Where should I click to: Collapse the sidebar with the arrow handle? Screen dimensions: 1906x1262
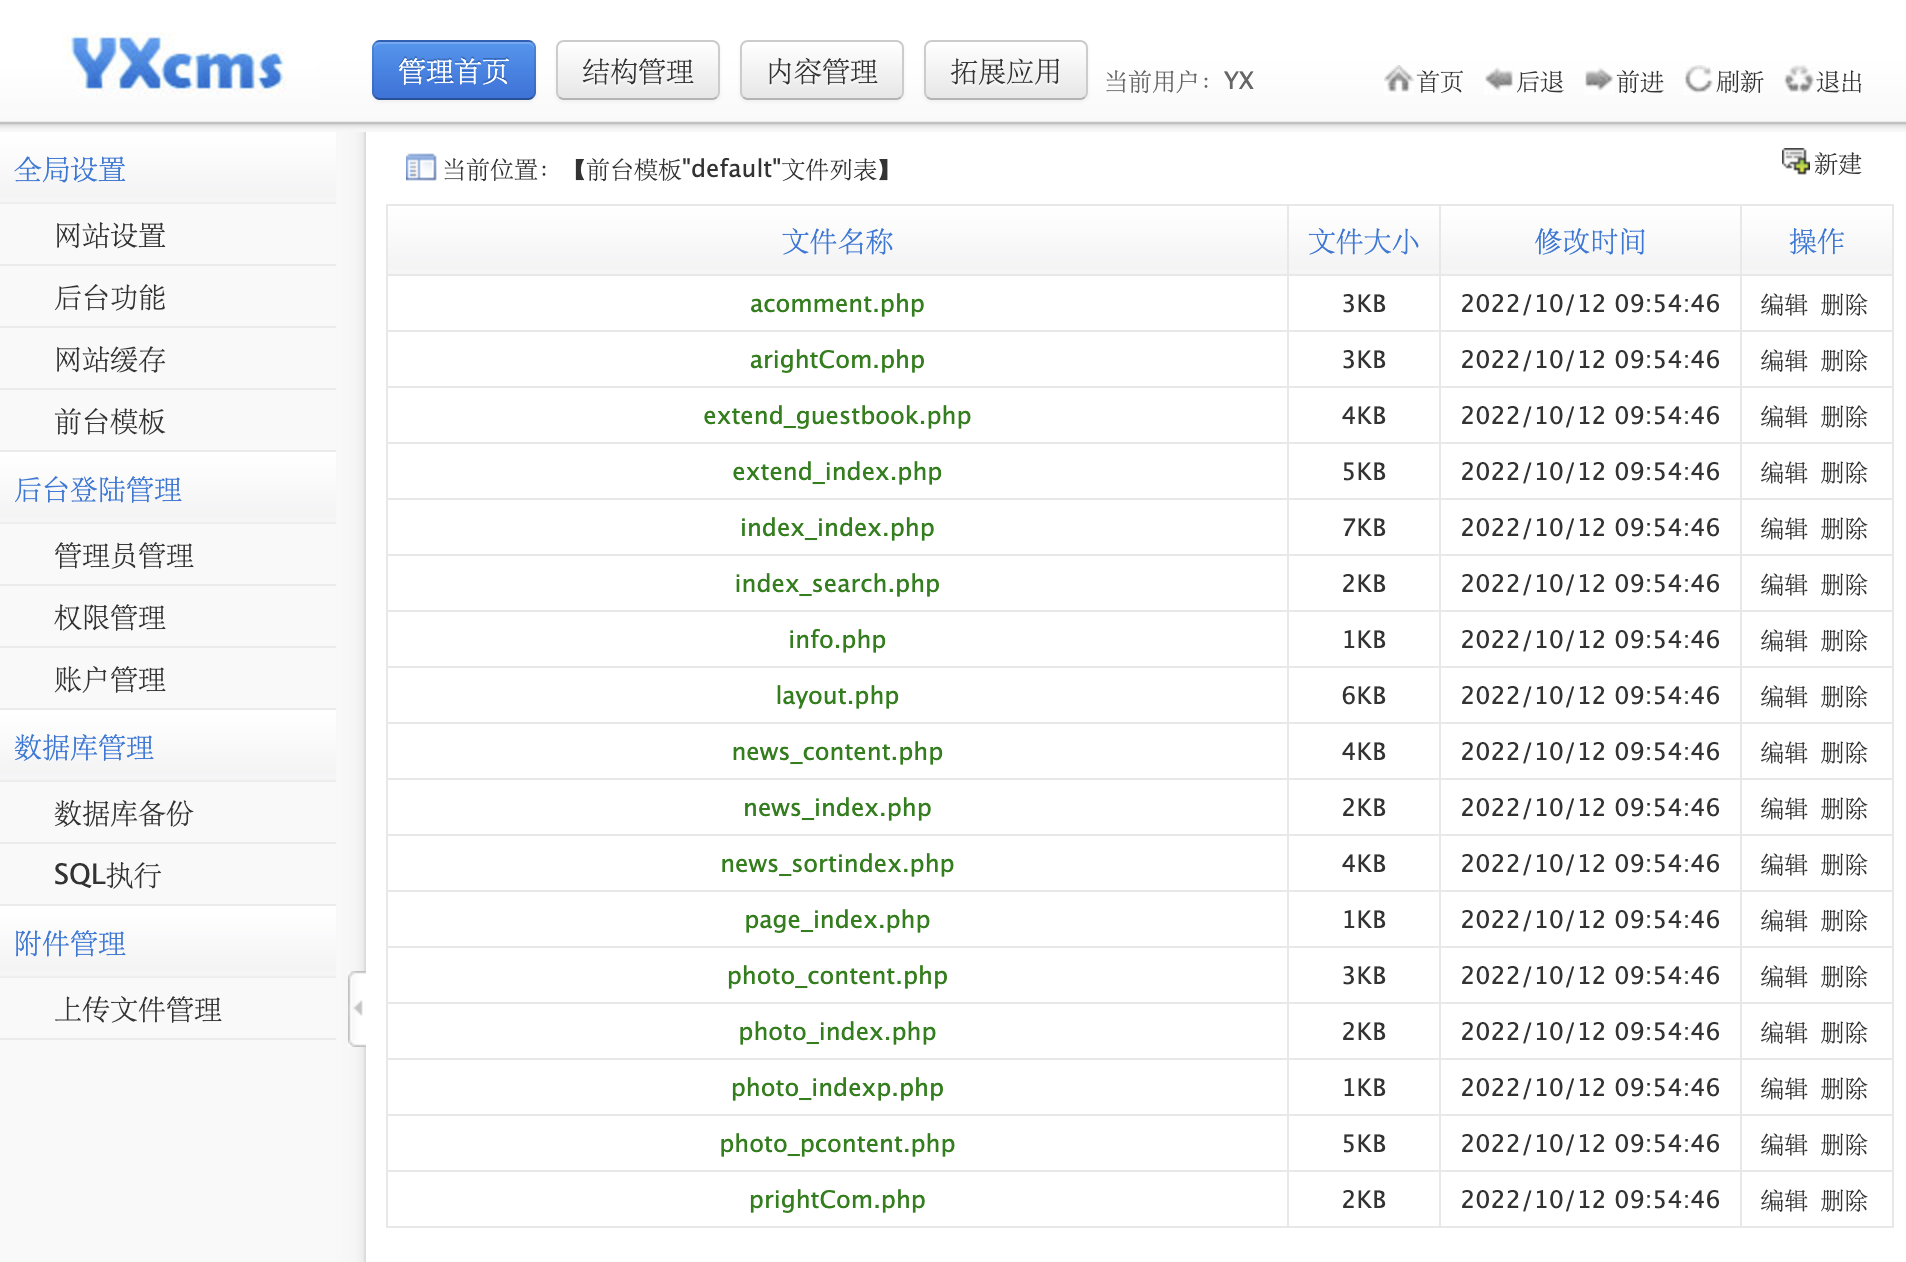click(x=357, y=1008)
